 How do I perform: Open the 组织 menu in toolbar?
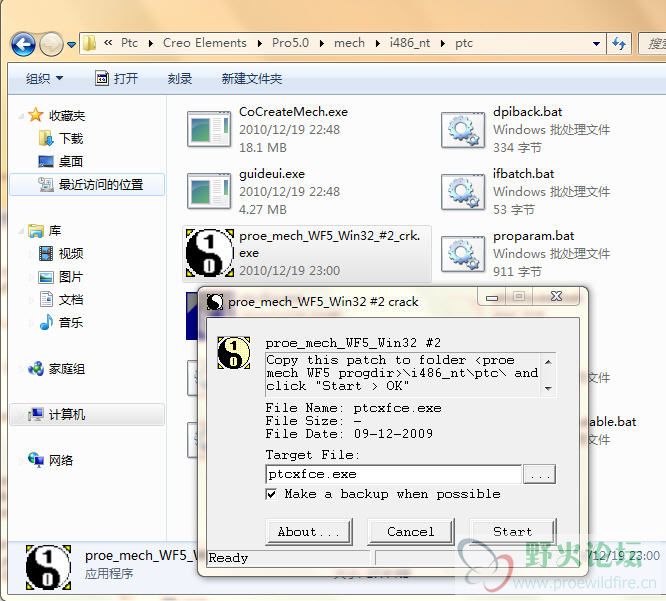tap(44, 79)
